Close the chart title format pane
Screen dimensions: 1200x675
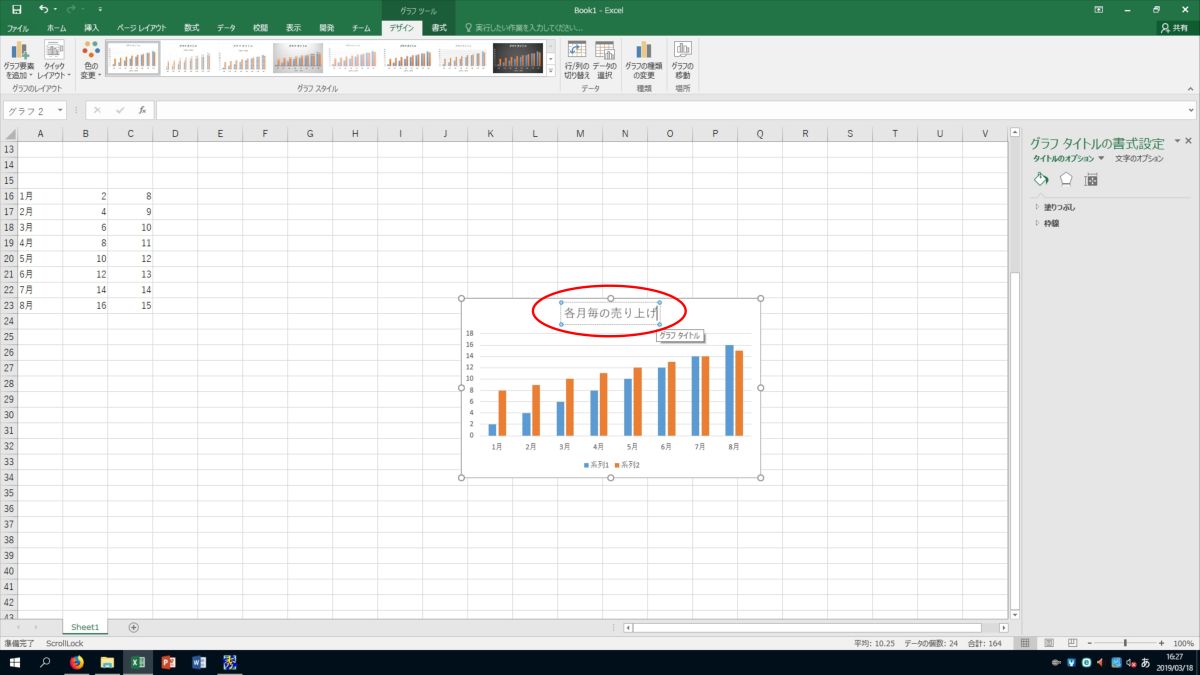pos(1188,142)
